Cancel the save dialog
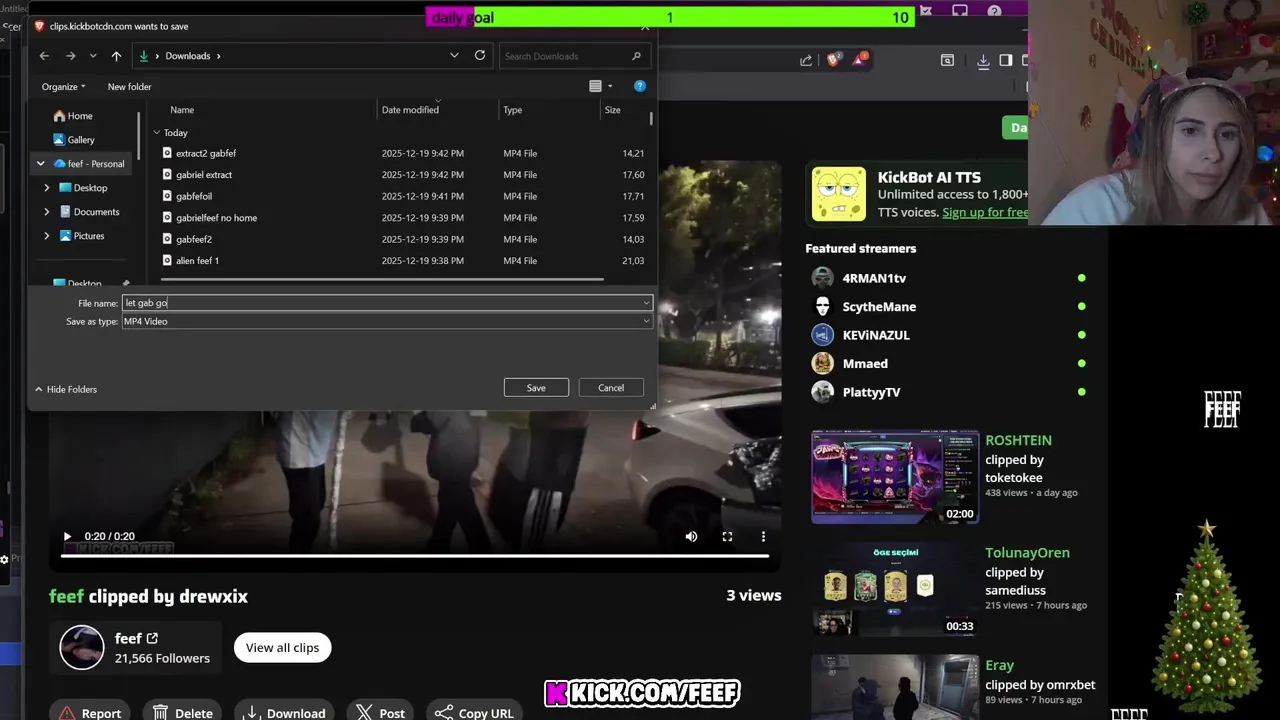This screenshot has height=720, width=1280. [x=611, y=388]
